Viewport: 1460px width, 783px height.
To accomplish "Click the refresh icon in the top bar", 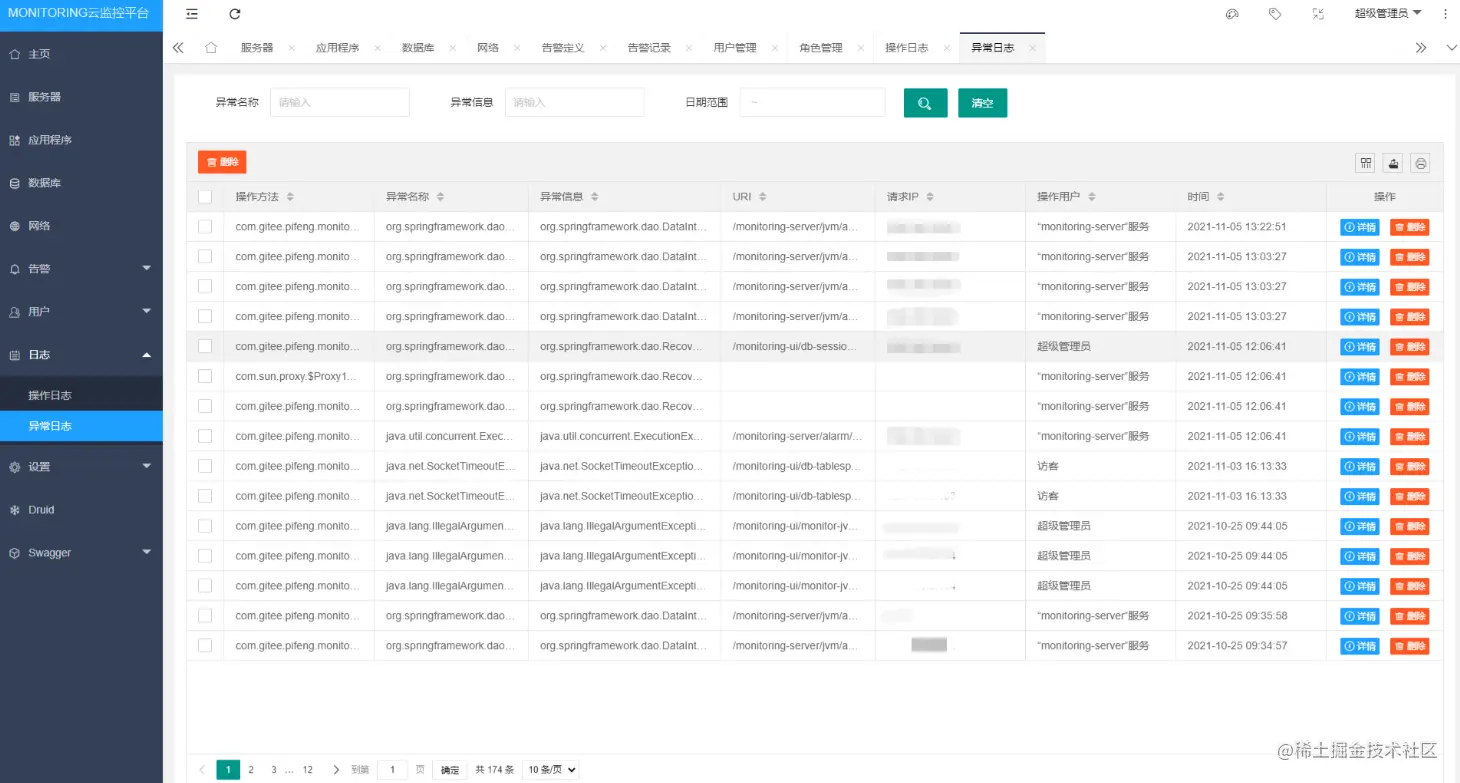I will point(235,14).
